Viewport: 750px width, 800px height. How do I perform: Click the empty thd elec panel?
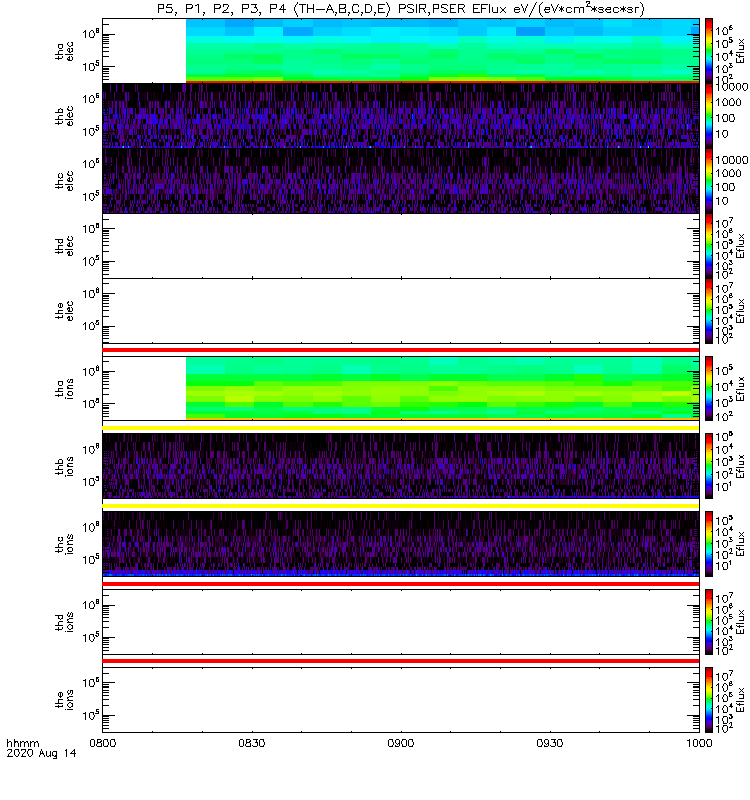(401, 246)
